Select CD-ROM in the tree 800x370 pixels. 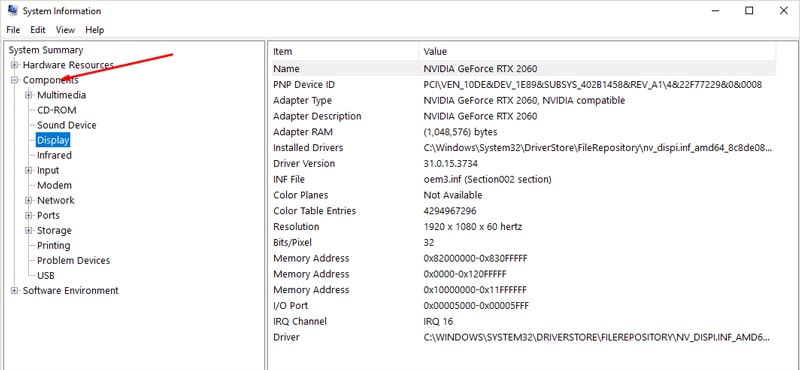point(56,110)
